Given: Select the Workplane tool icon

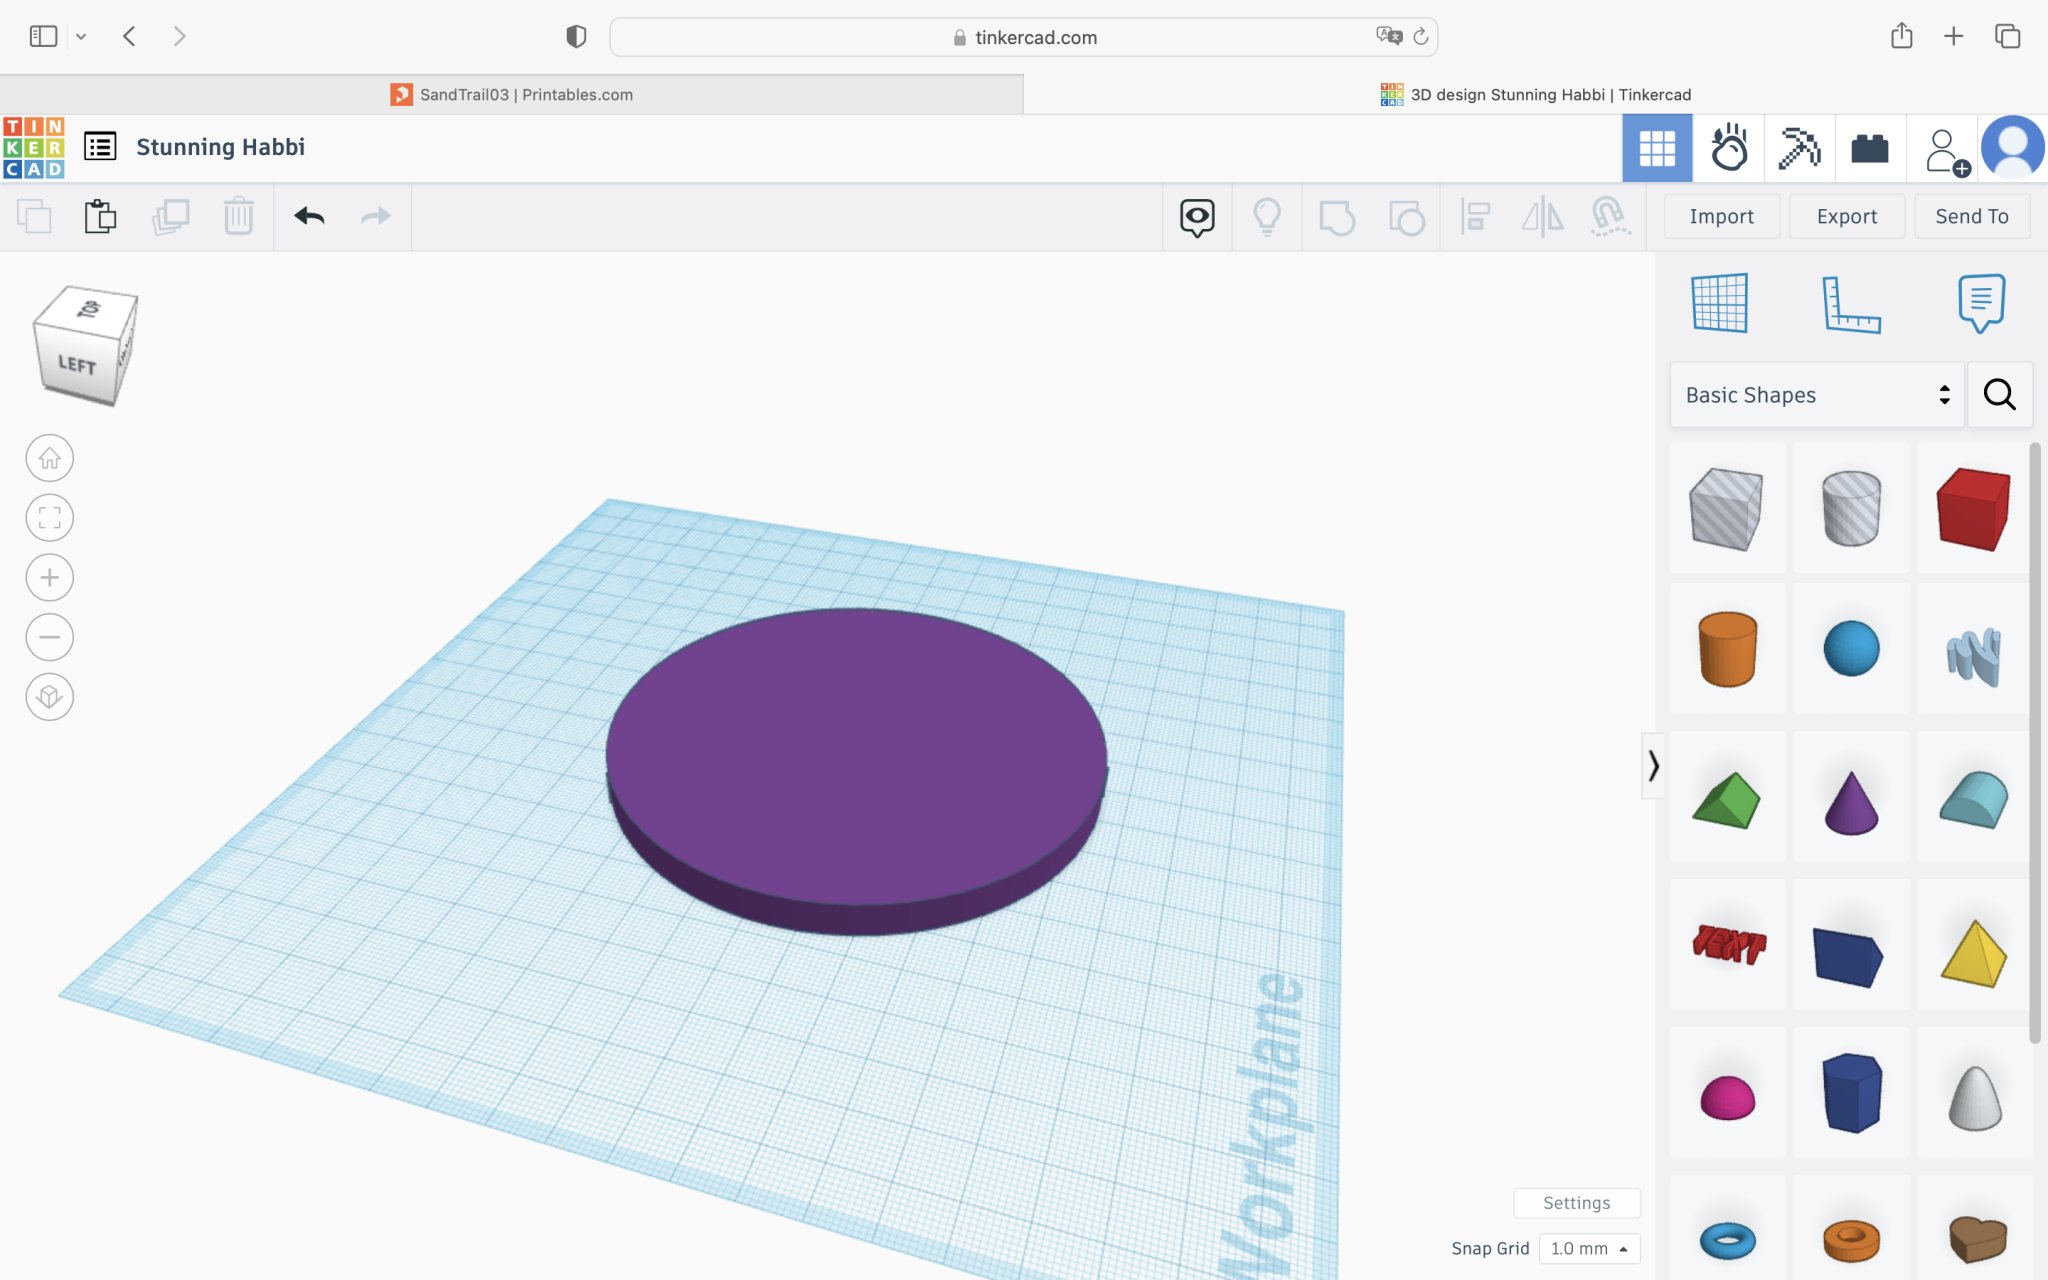Looking at the screenshot, I should 1720,303.
